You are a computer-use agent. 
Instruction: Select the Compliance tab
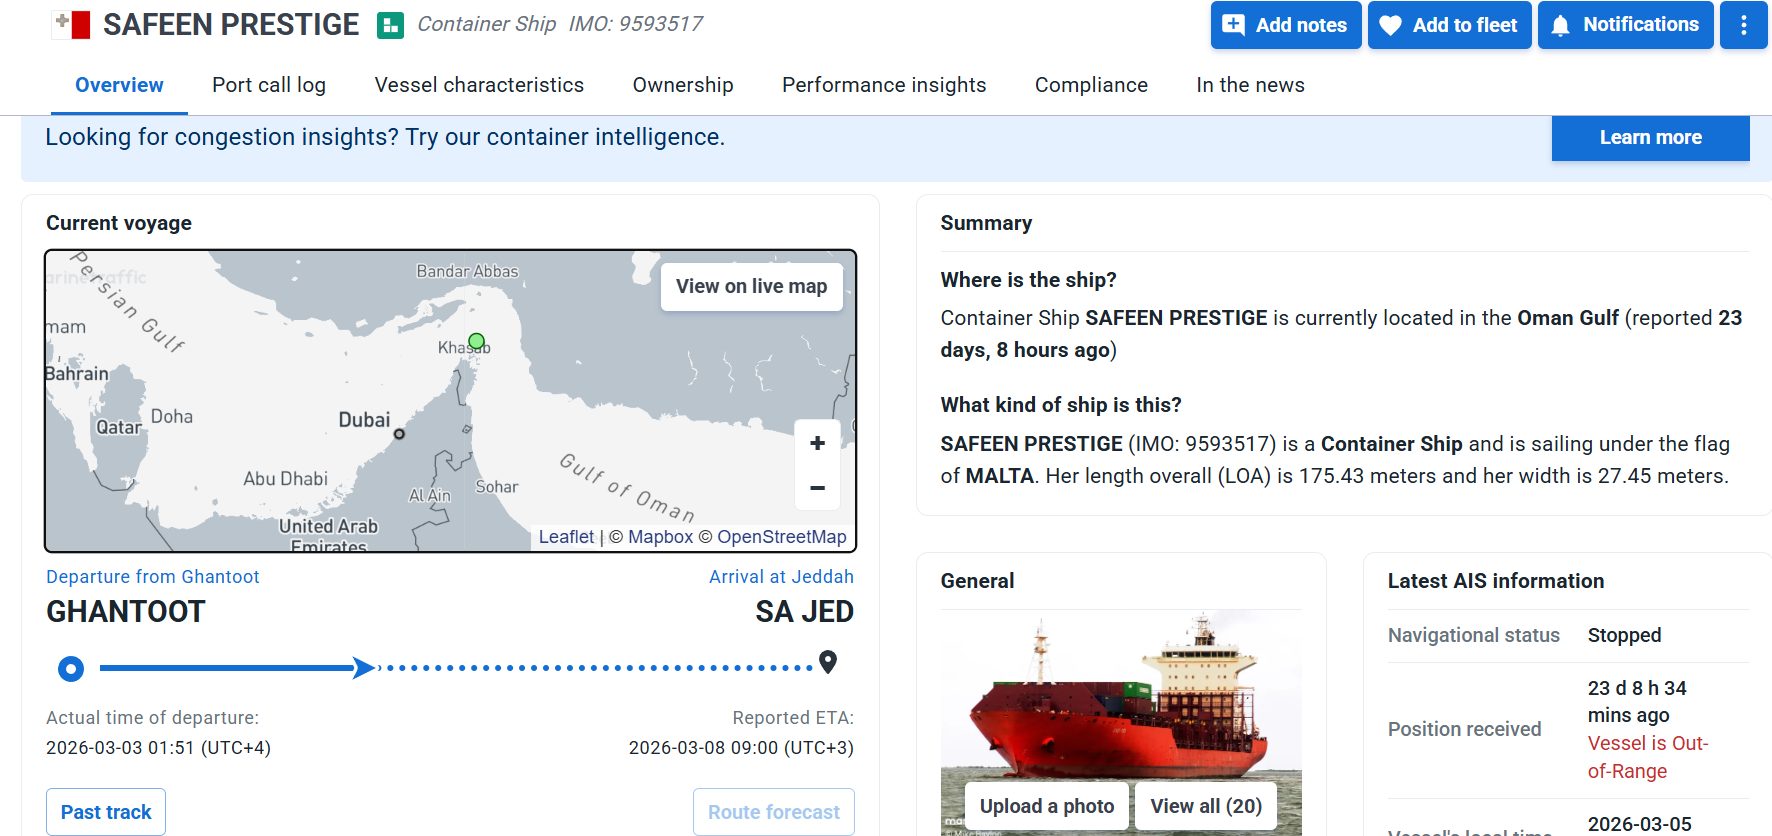[x=1091, y=85]
